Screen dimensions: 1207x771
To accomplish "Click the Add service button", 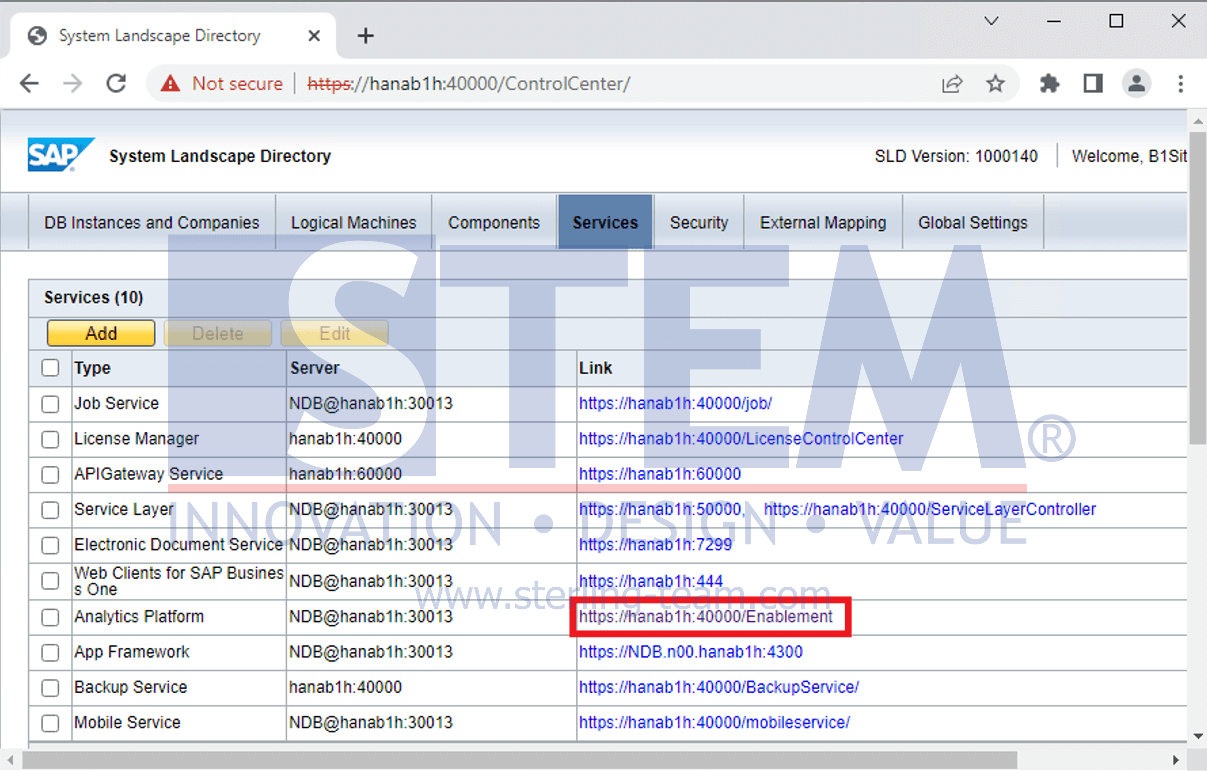I will [101, 333].
